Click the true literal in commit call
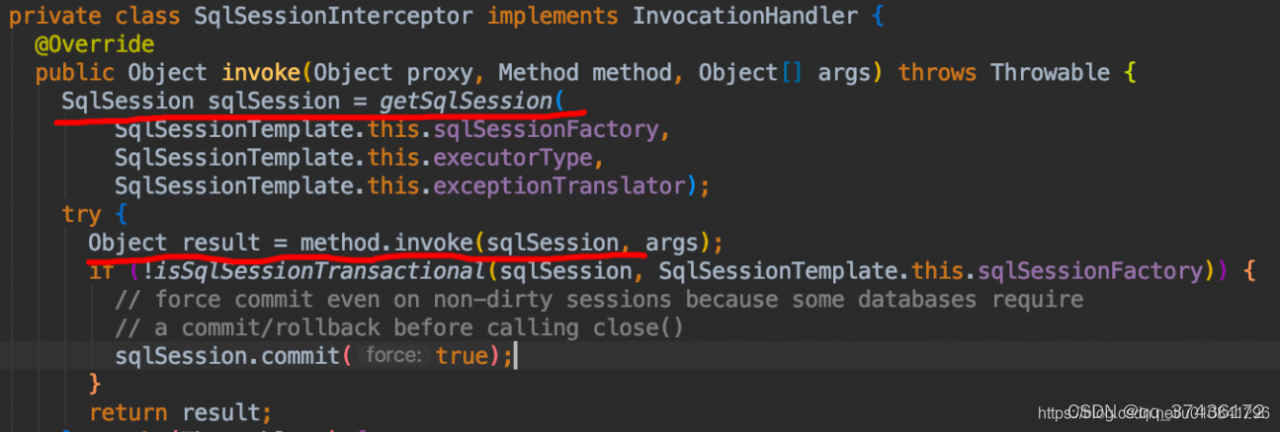The width and height of the screenshot is (1280, 432). [459, 356]
